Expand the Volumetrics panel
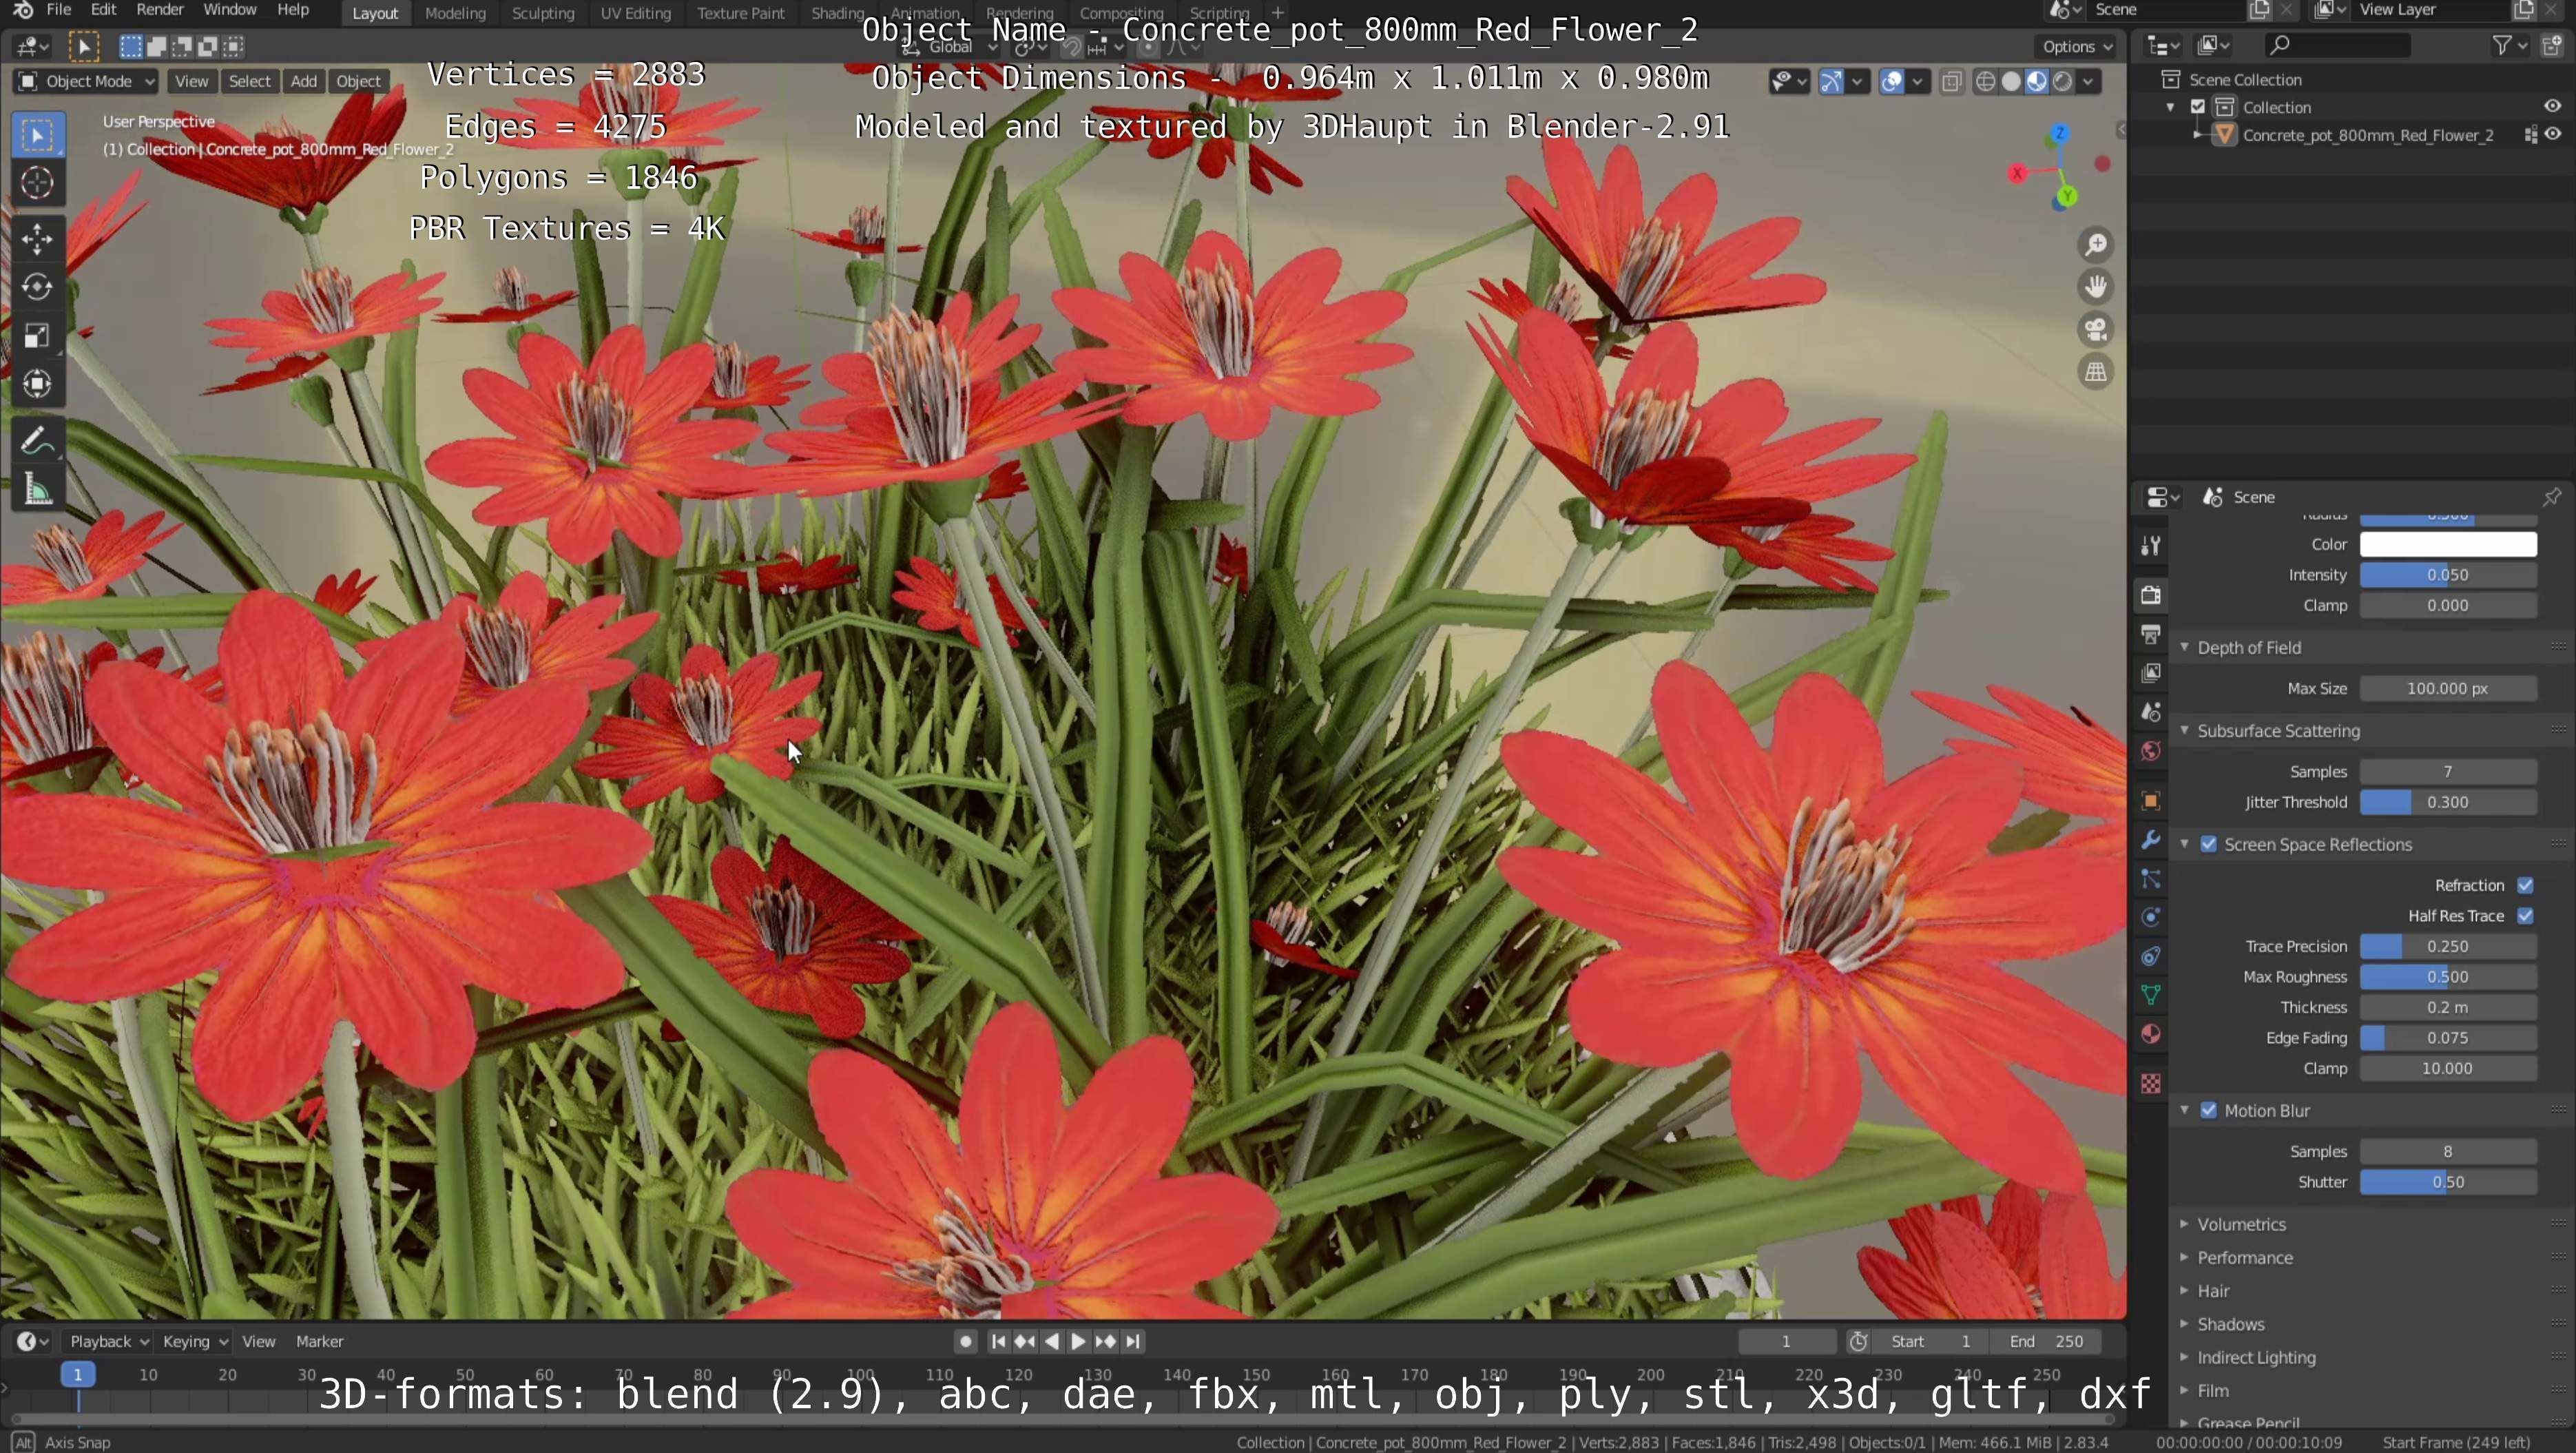The height and width of the screenshot is (1453, 2576). tap(2242, 1224)
